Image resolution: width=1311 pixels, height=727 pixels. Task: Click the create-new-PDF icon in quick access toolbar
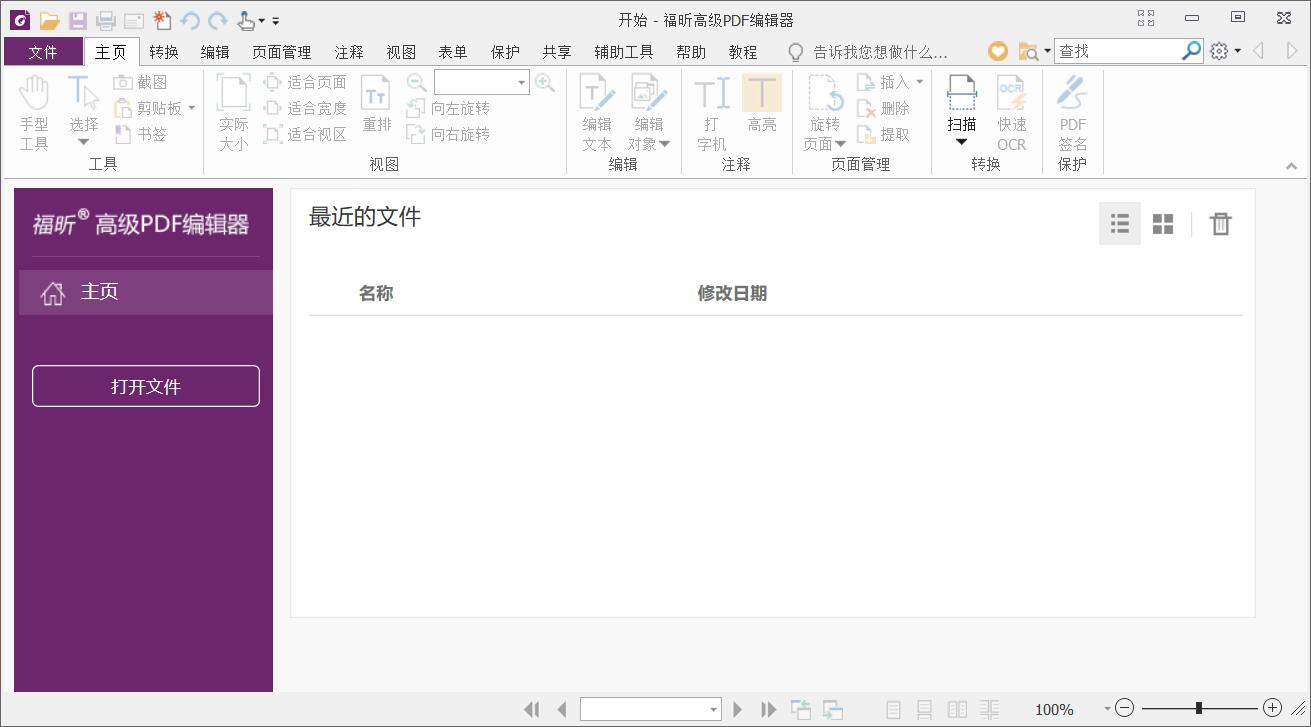[162, 20]
